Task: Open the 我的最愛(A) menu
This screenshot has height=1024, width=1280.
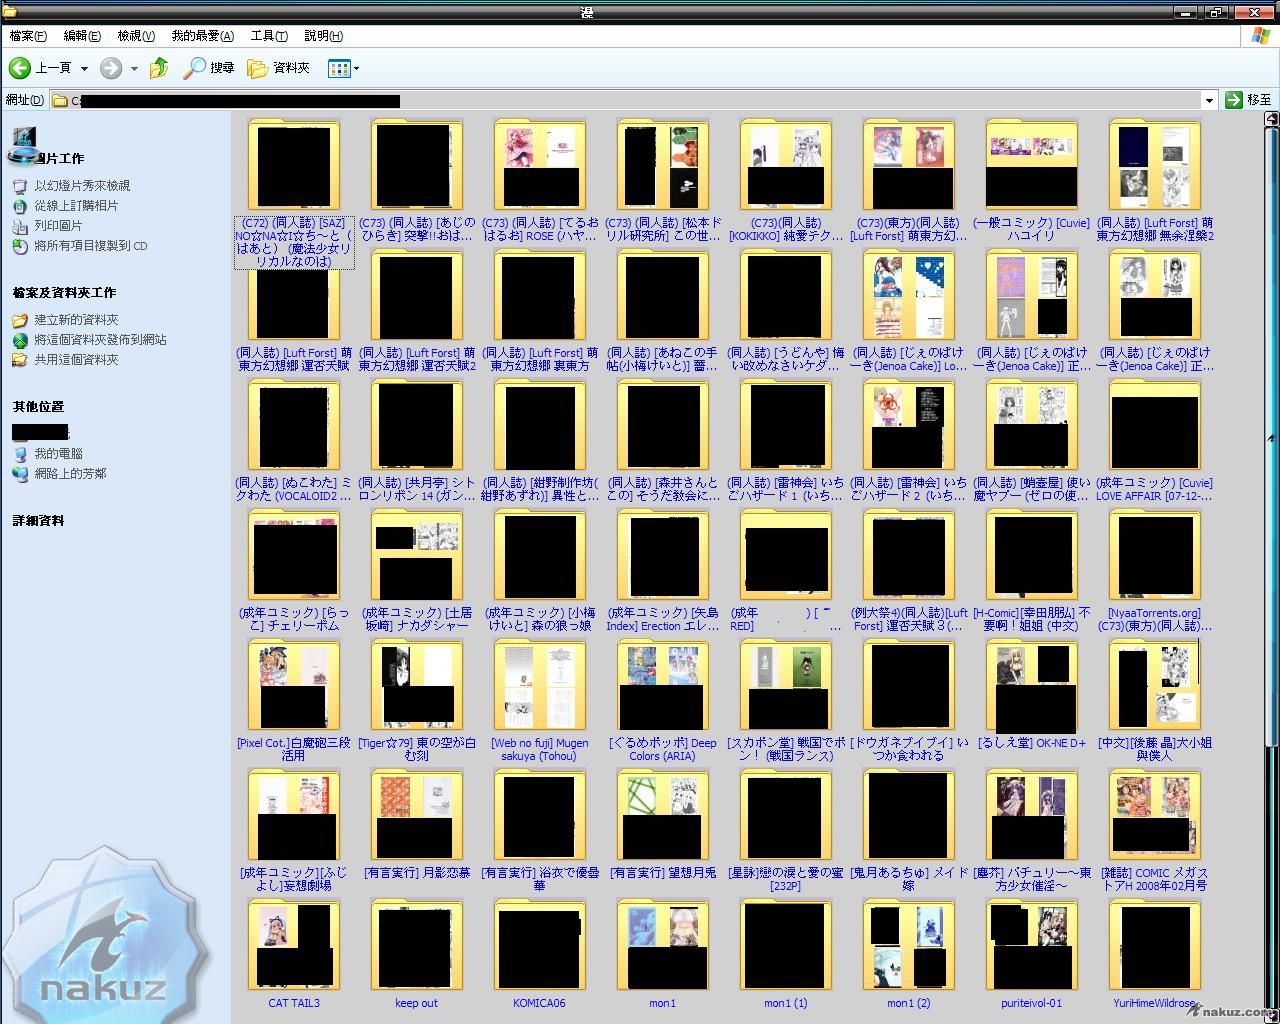Action: (203, 36)
